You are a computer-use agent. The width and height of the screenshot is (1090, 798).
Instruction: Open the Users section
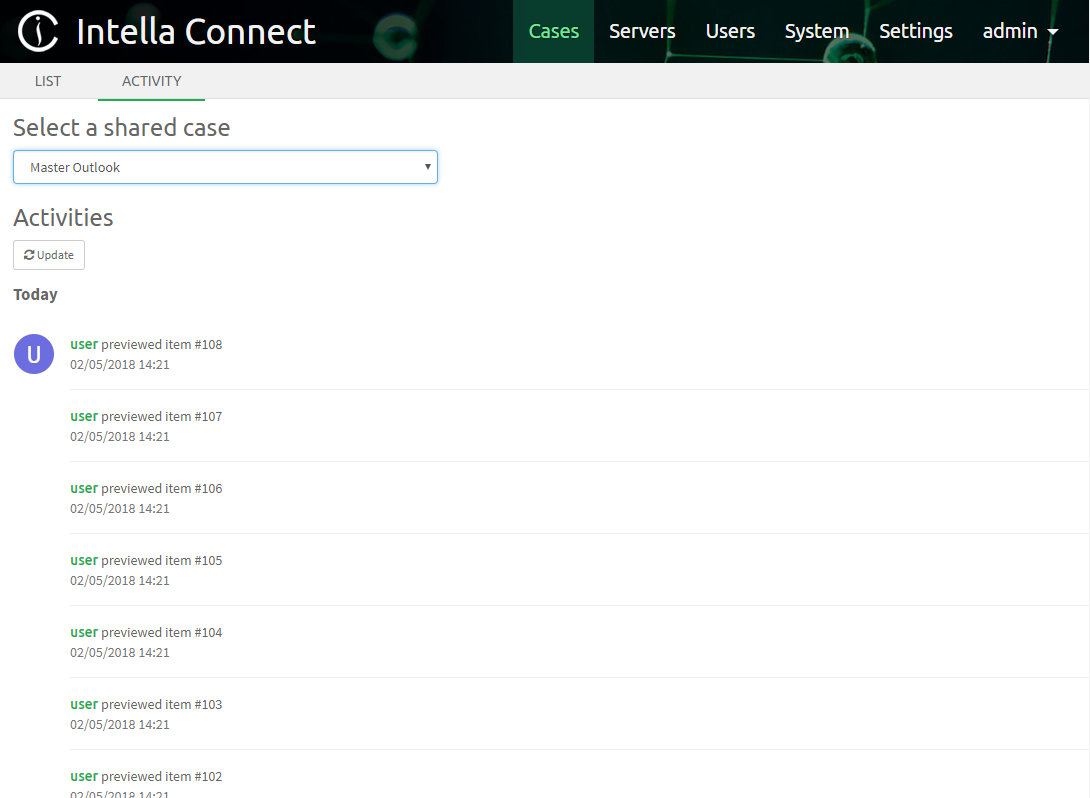pos(730,32)
